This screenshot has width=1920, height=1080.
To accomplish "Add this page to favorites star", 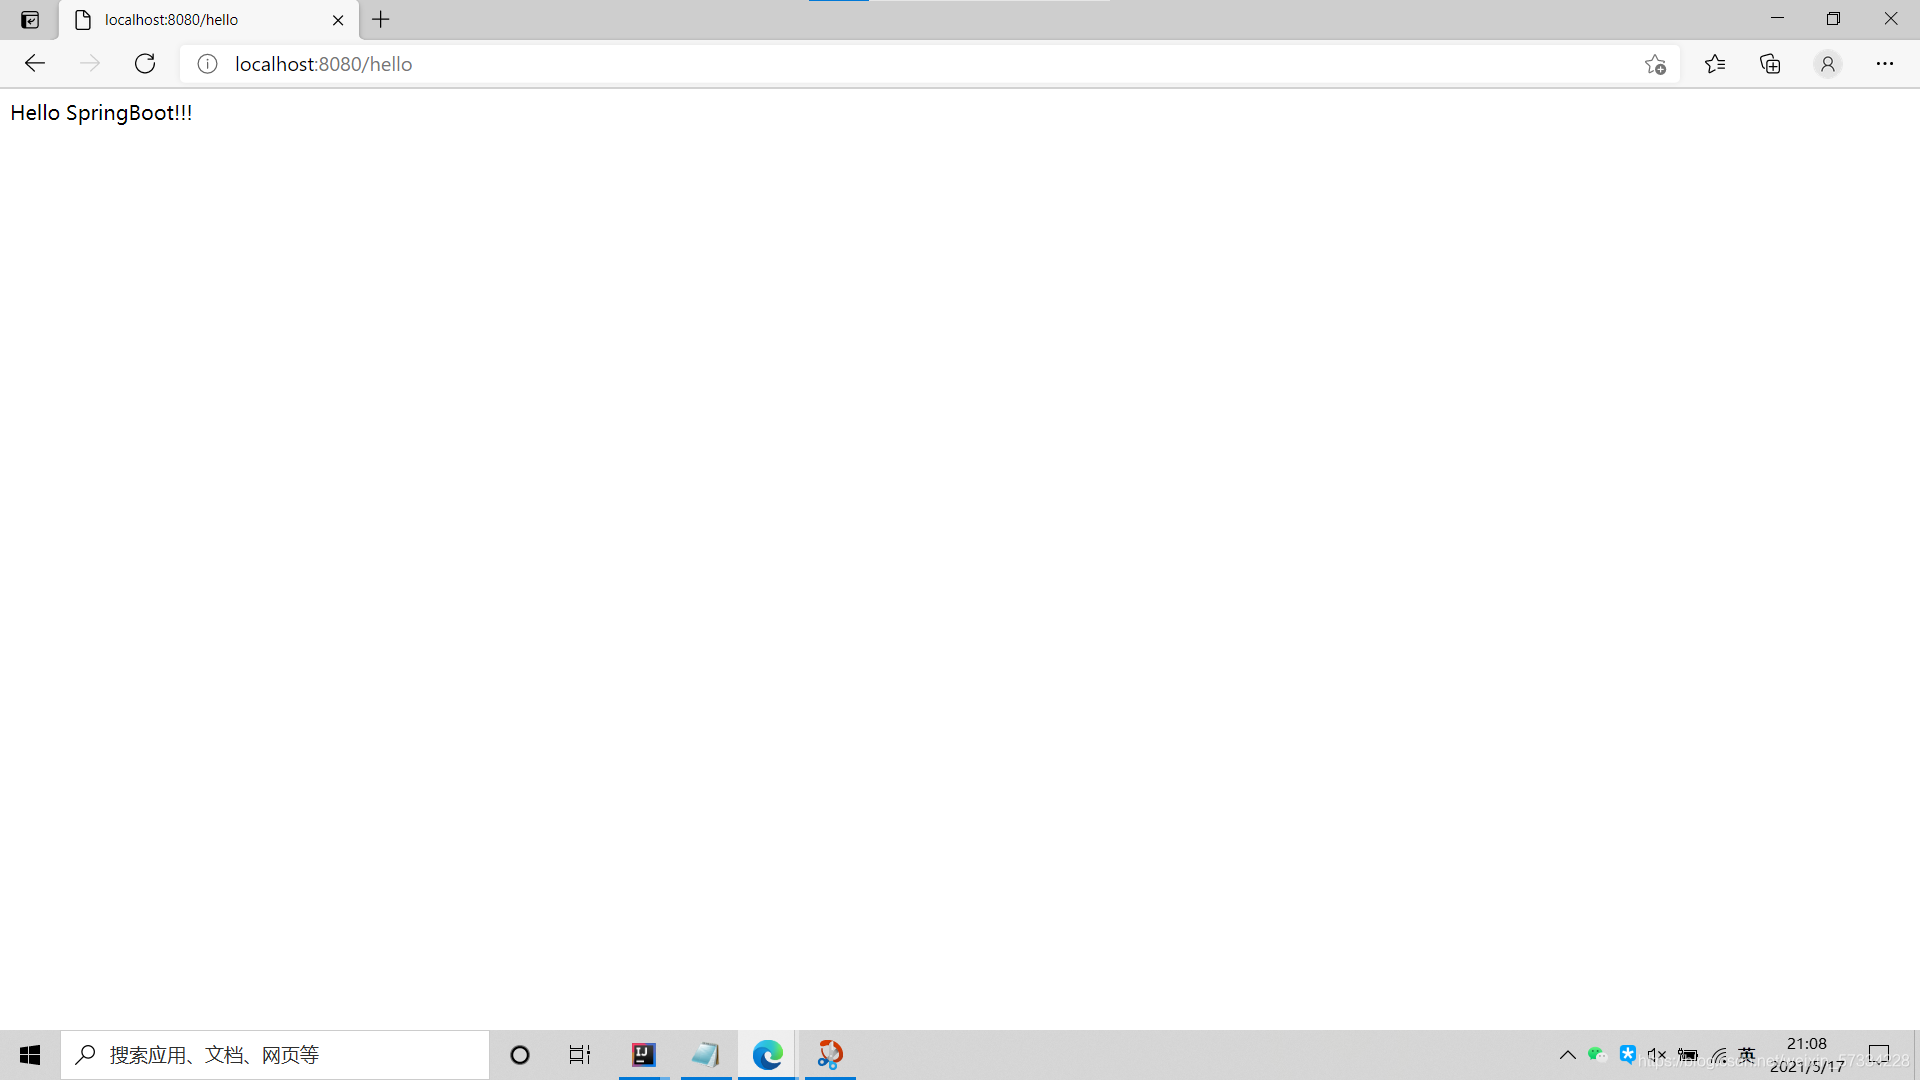I will (1655, 64).
